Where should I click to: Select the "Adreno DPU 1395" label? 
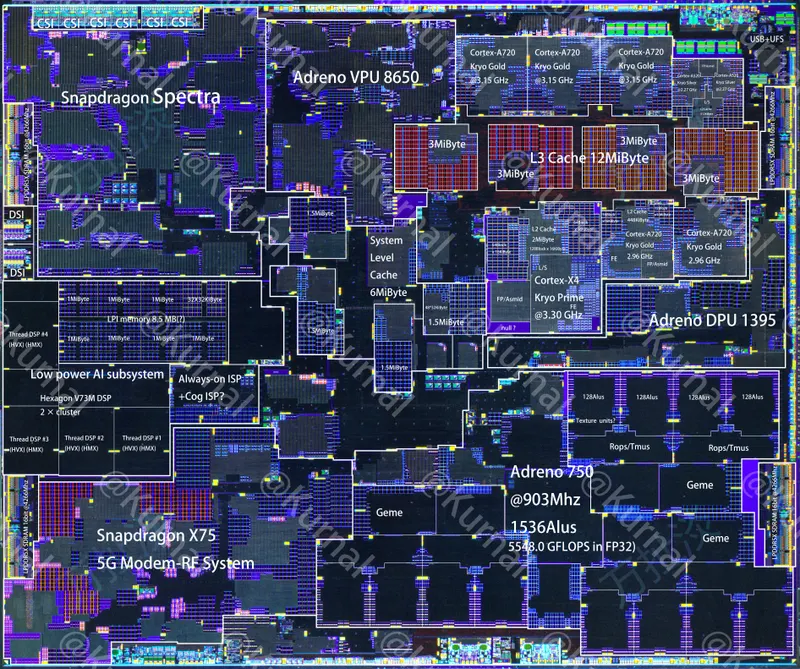click(x=712, y=320)
